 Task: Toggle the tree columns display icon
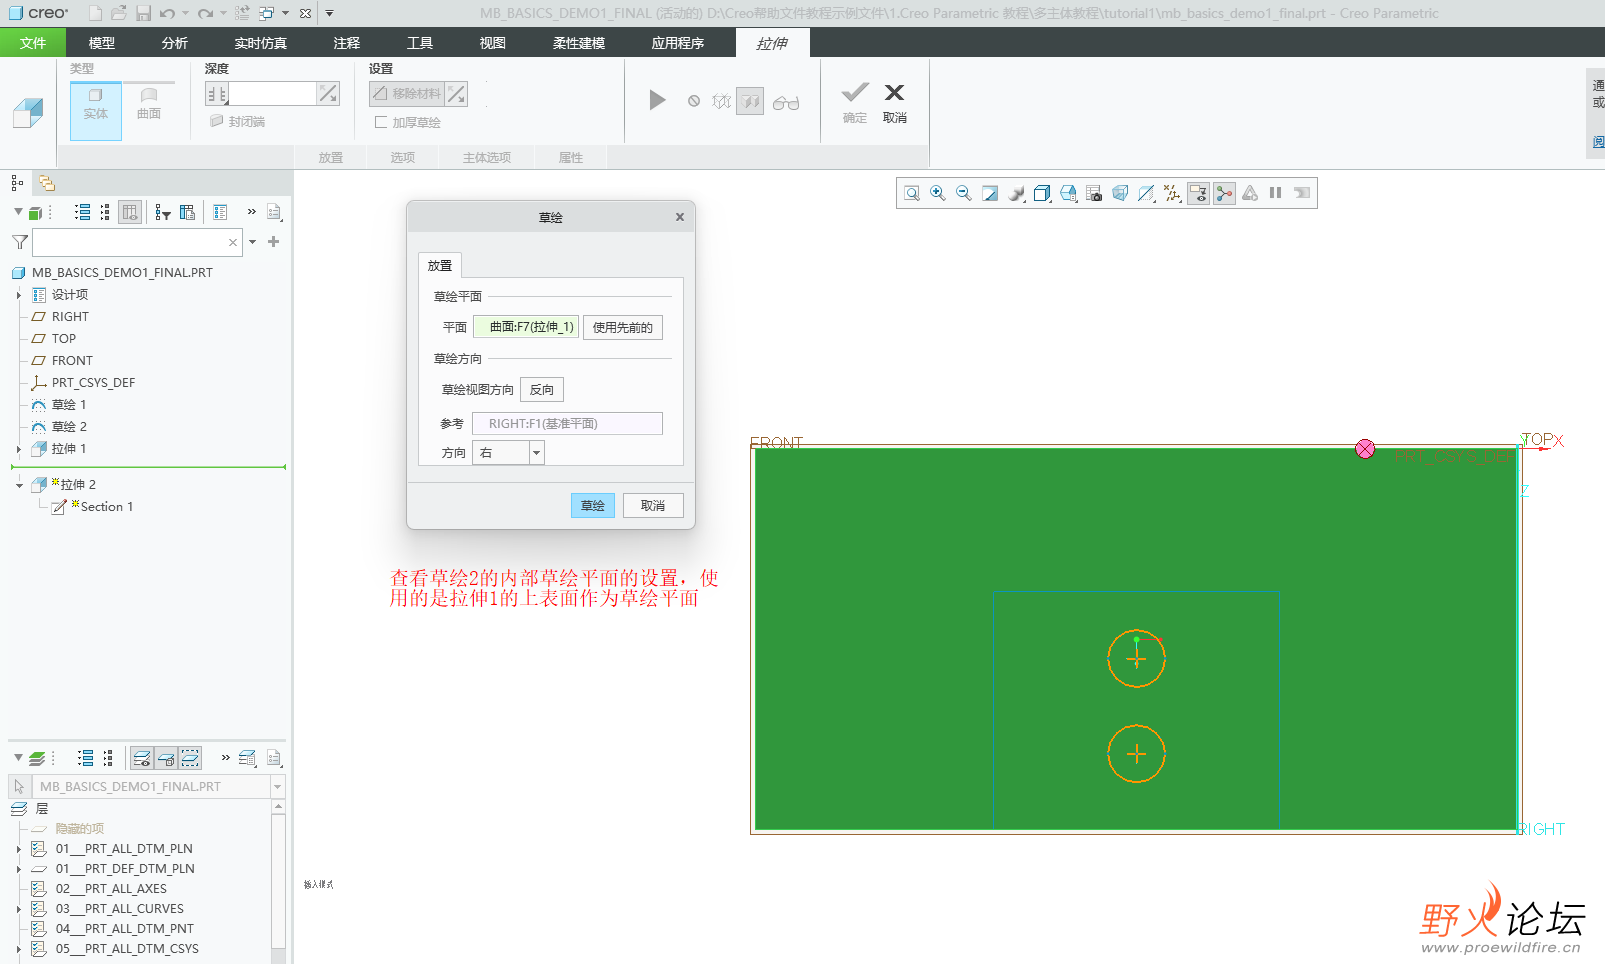pos(129,212)
